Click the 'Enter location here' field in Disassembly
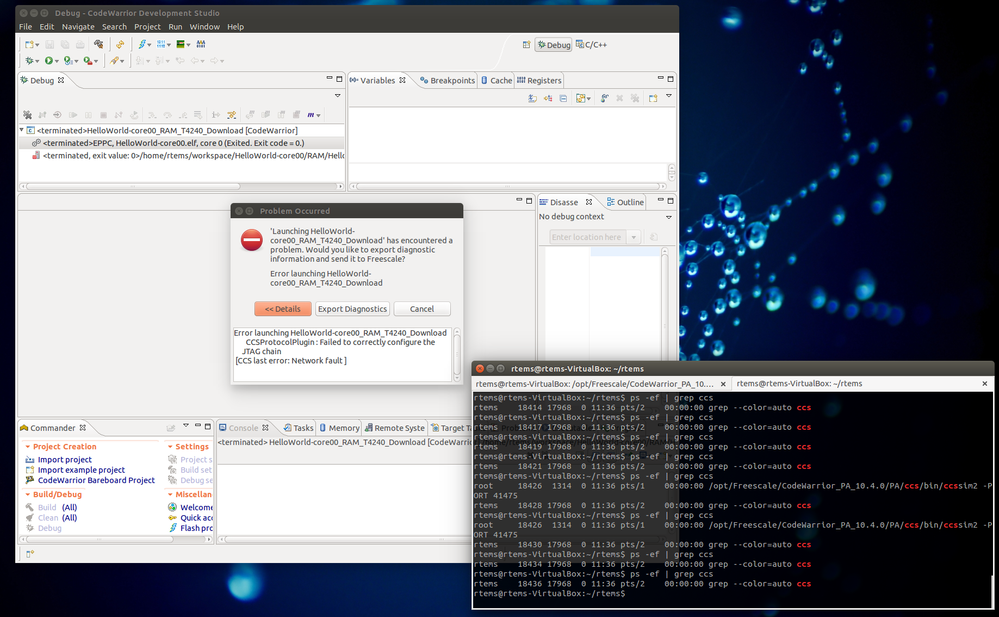This screenshot has width=999, height=617. click(588, 237)
